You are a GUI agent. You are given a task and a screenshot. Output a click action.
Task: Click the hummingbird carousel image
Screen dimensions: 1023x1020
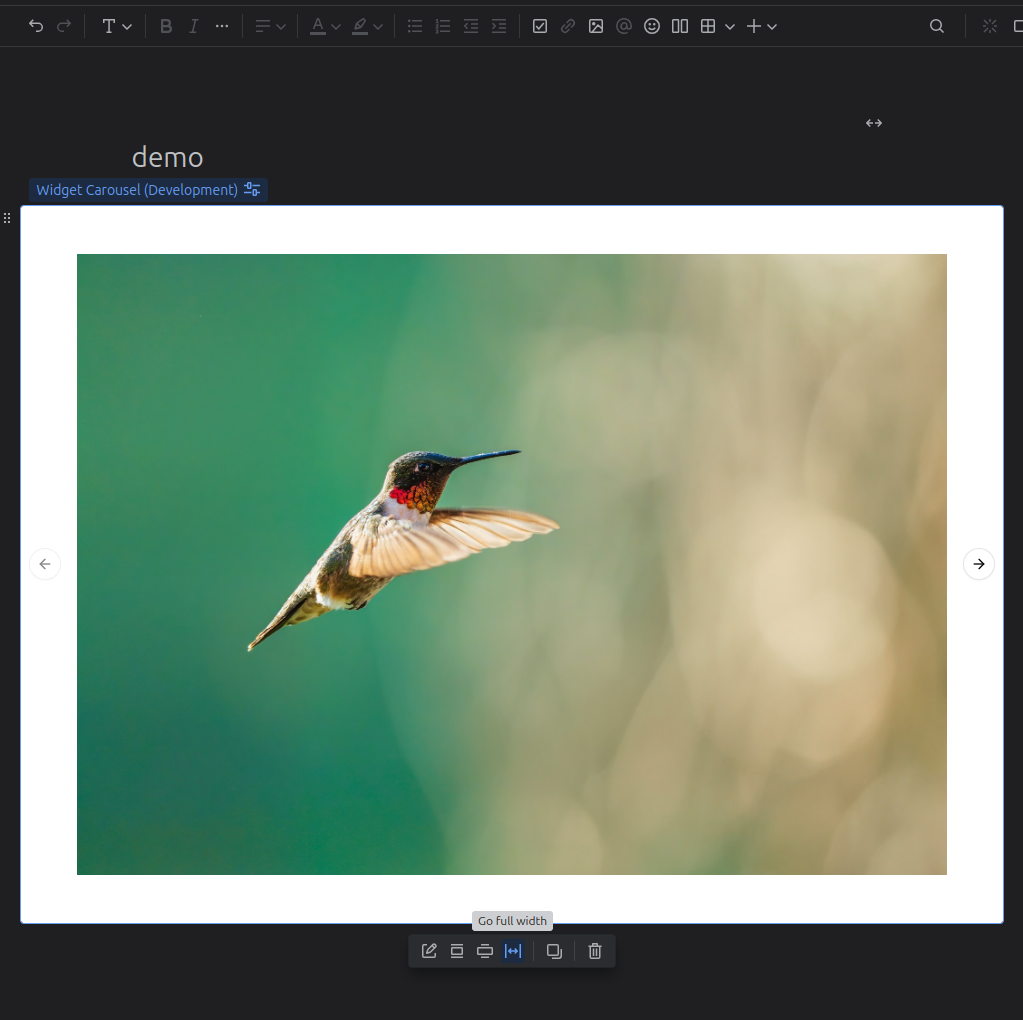(512, 564)
